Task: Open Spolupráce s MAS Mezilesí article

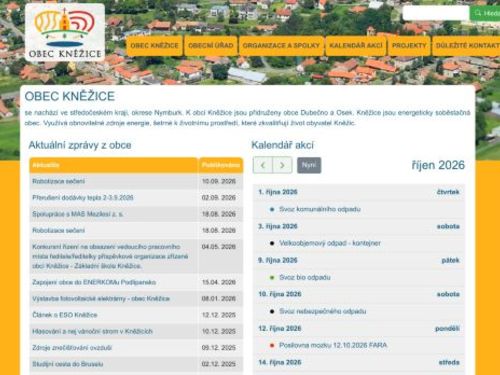Action: (x=78, y=214)
